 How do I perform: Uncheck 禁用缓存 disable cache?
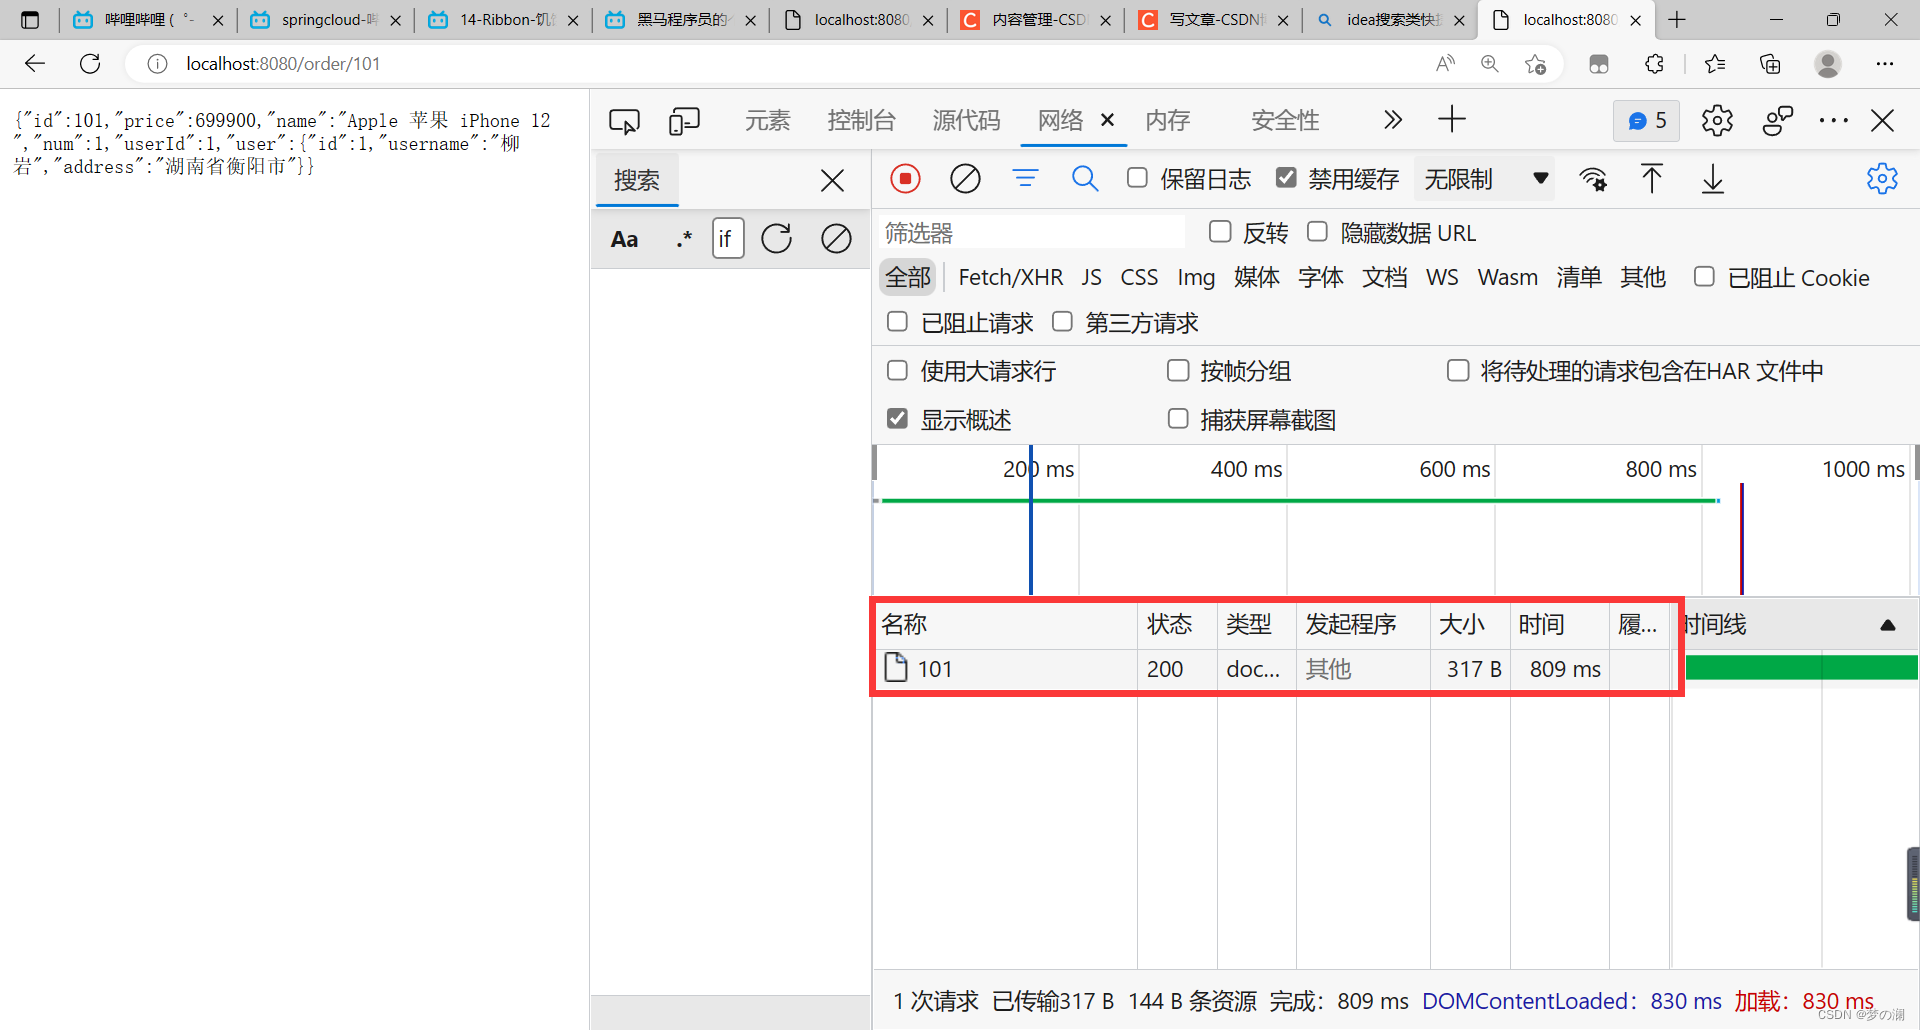[1286, 178]
